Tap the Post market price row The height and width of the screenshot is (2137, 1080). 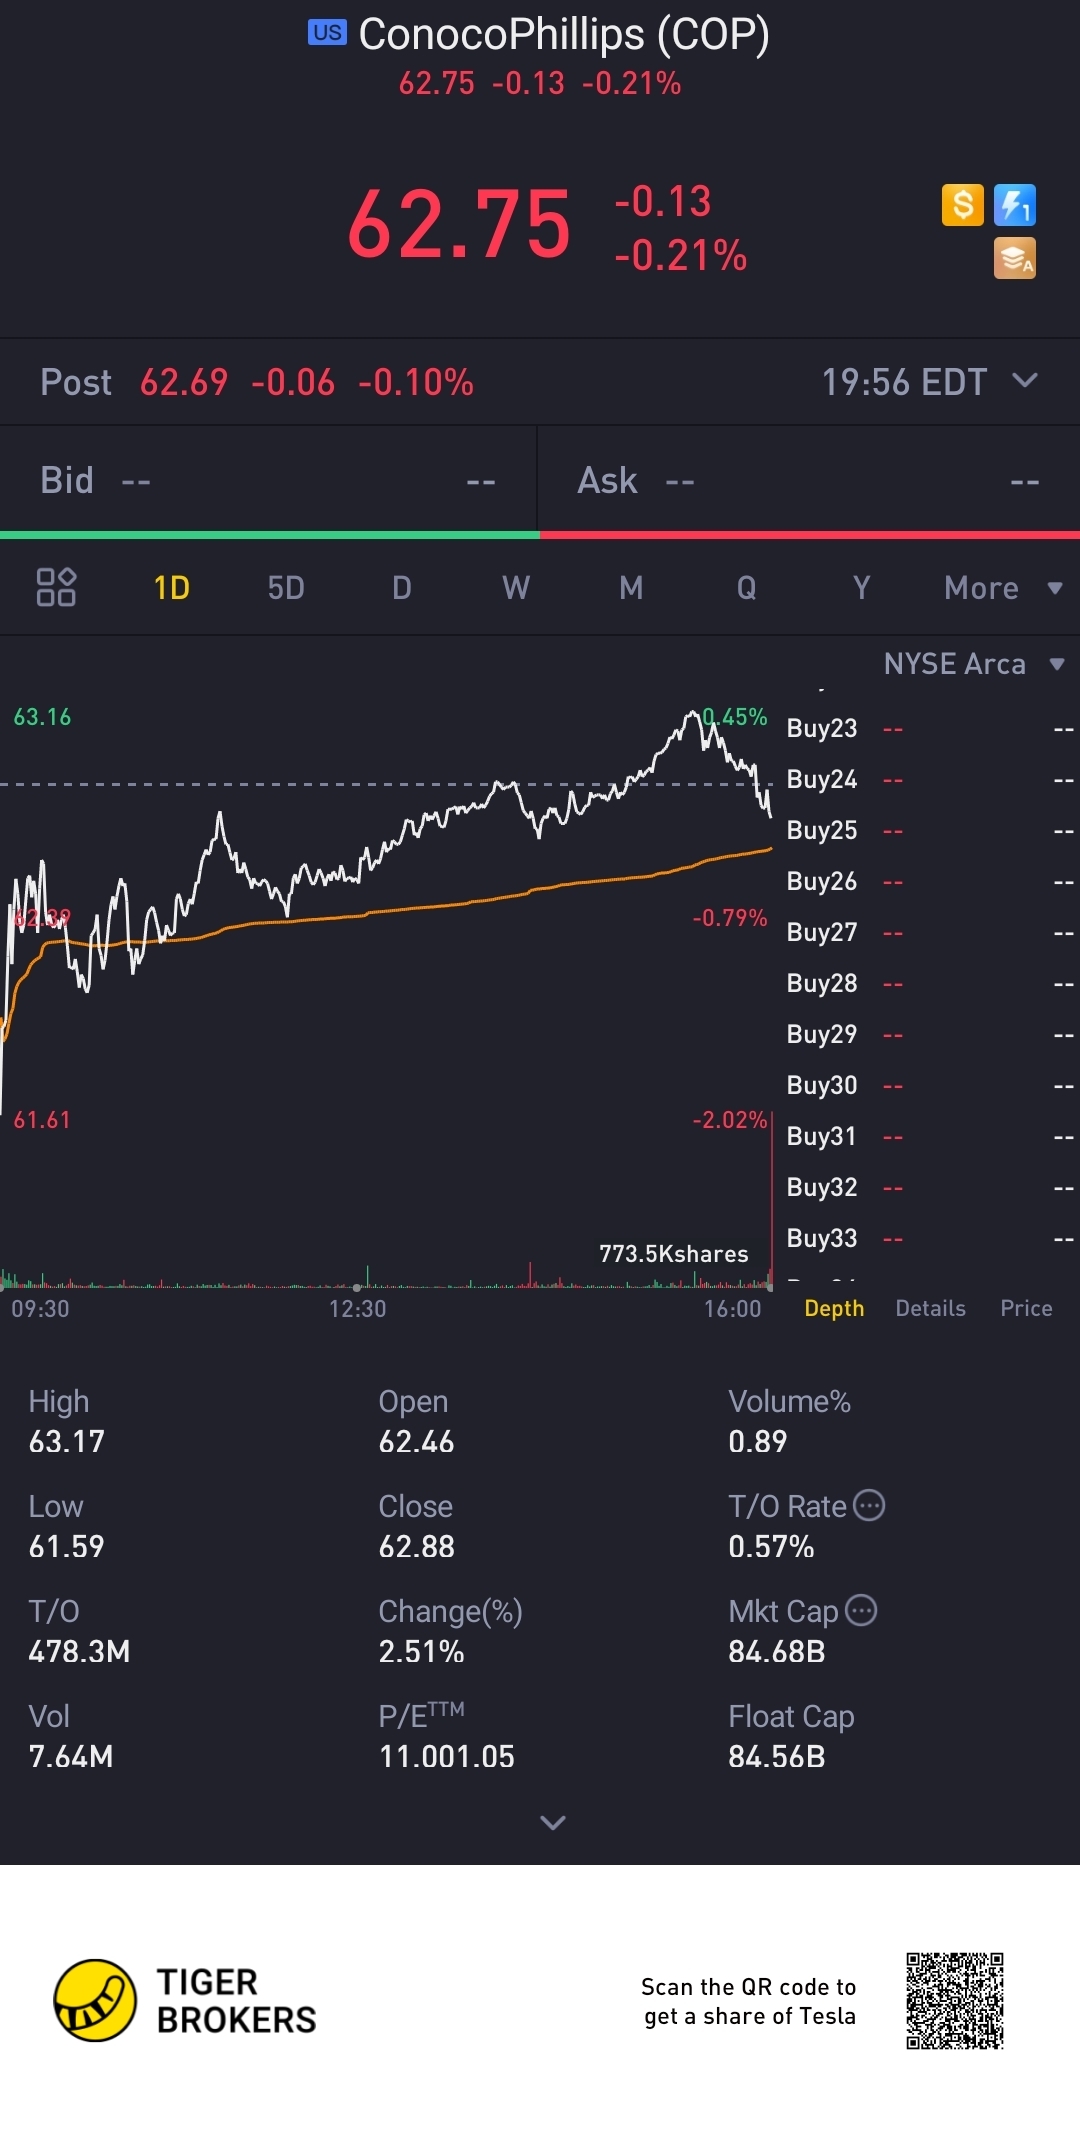pyautogui.click(x=540, y=382)
